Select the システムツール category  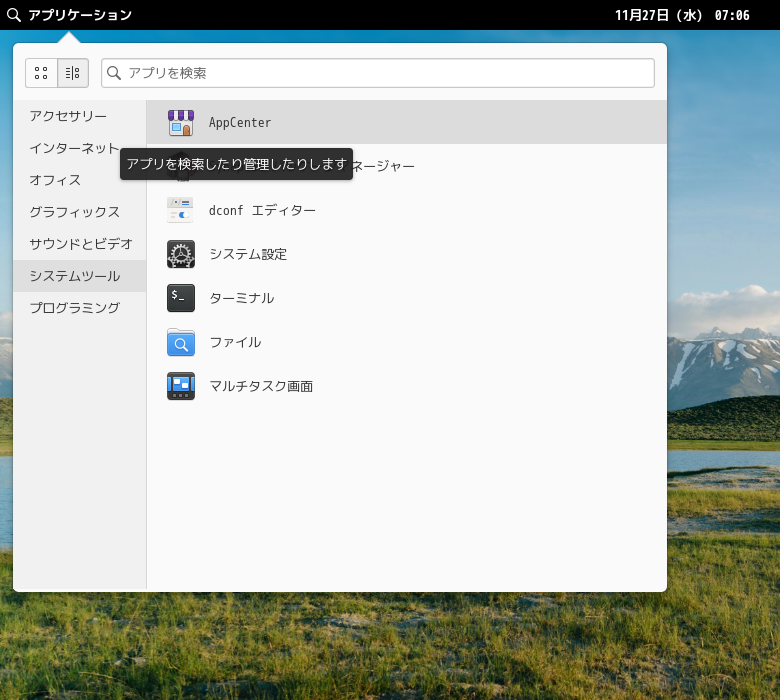click(x=74, y=276)
